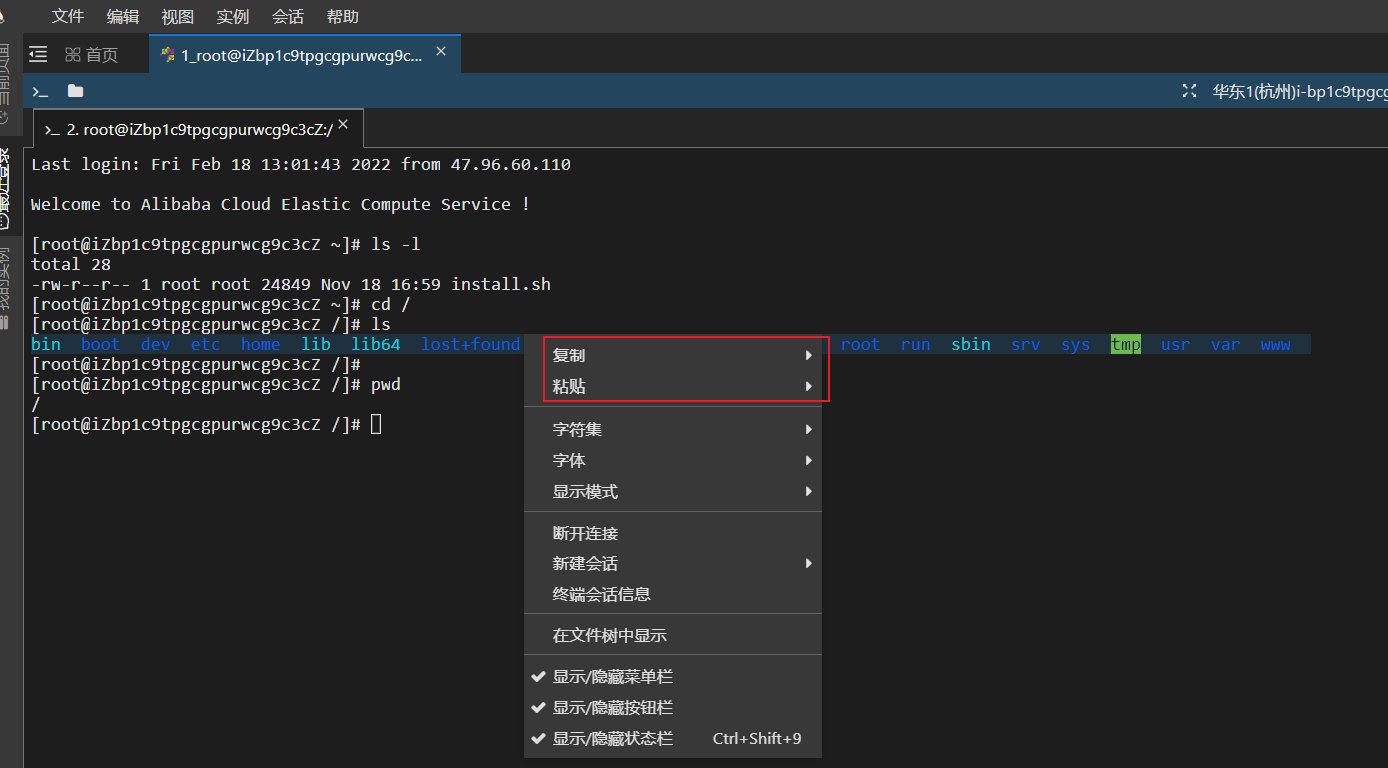Image resolution: width=1388 pixels, height=768 pixels.
Task: Click the usr directory in ls output
Action: pyautogui.click(x=1176, y=344)
